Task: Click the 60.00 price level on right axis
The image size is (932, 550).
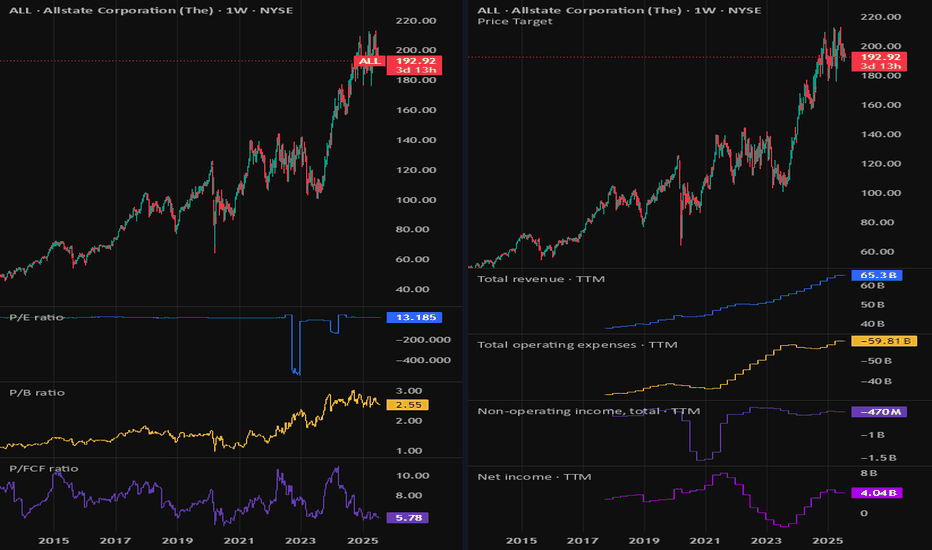Action: click(877, 252)
